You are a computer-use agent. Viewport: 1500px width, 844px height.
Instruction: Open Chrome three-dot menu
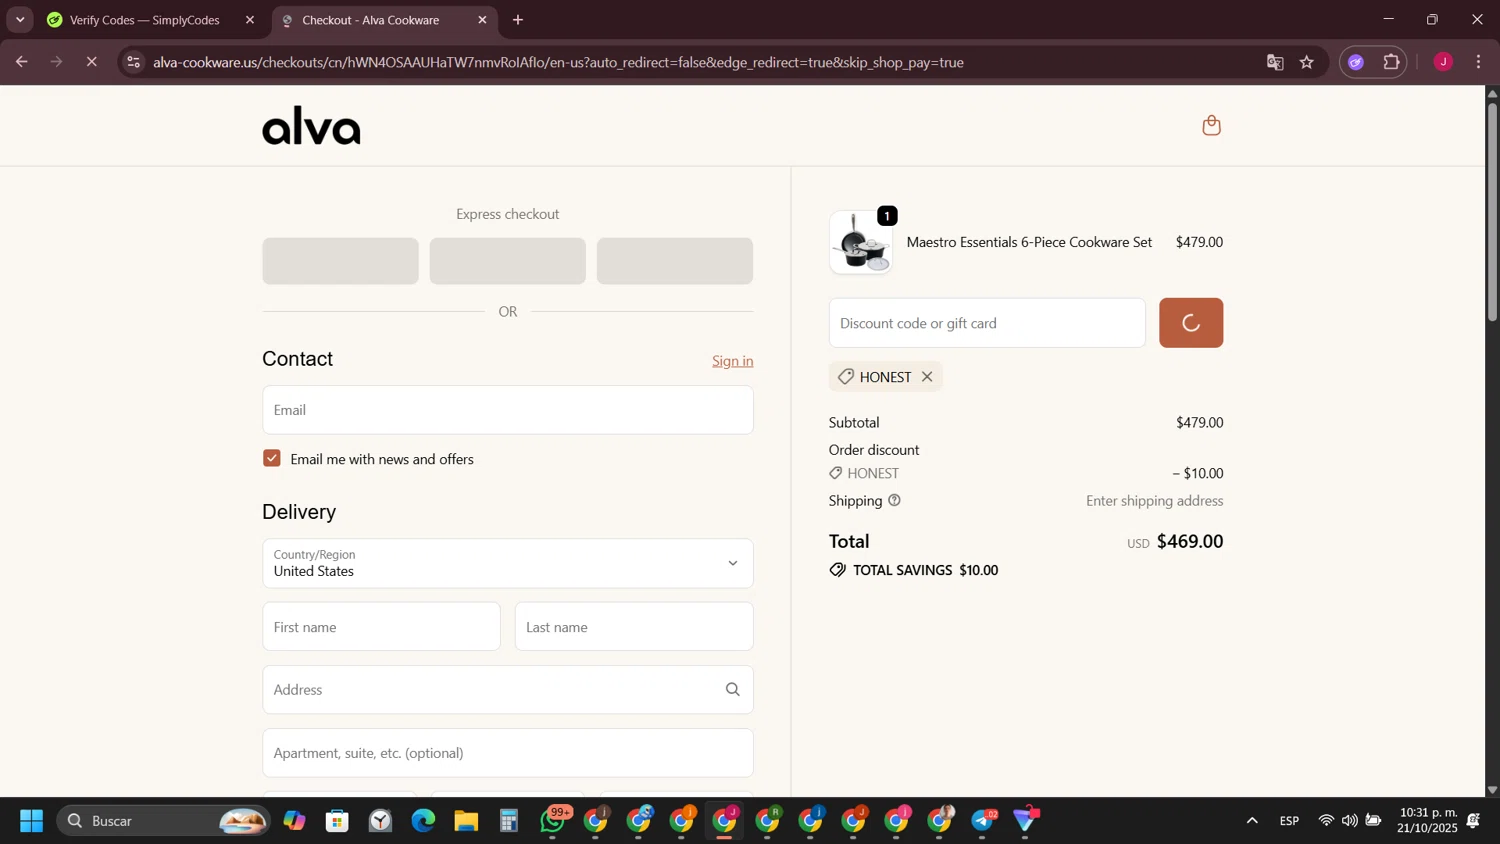1478,62
